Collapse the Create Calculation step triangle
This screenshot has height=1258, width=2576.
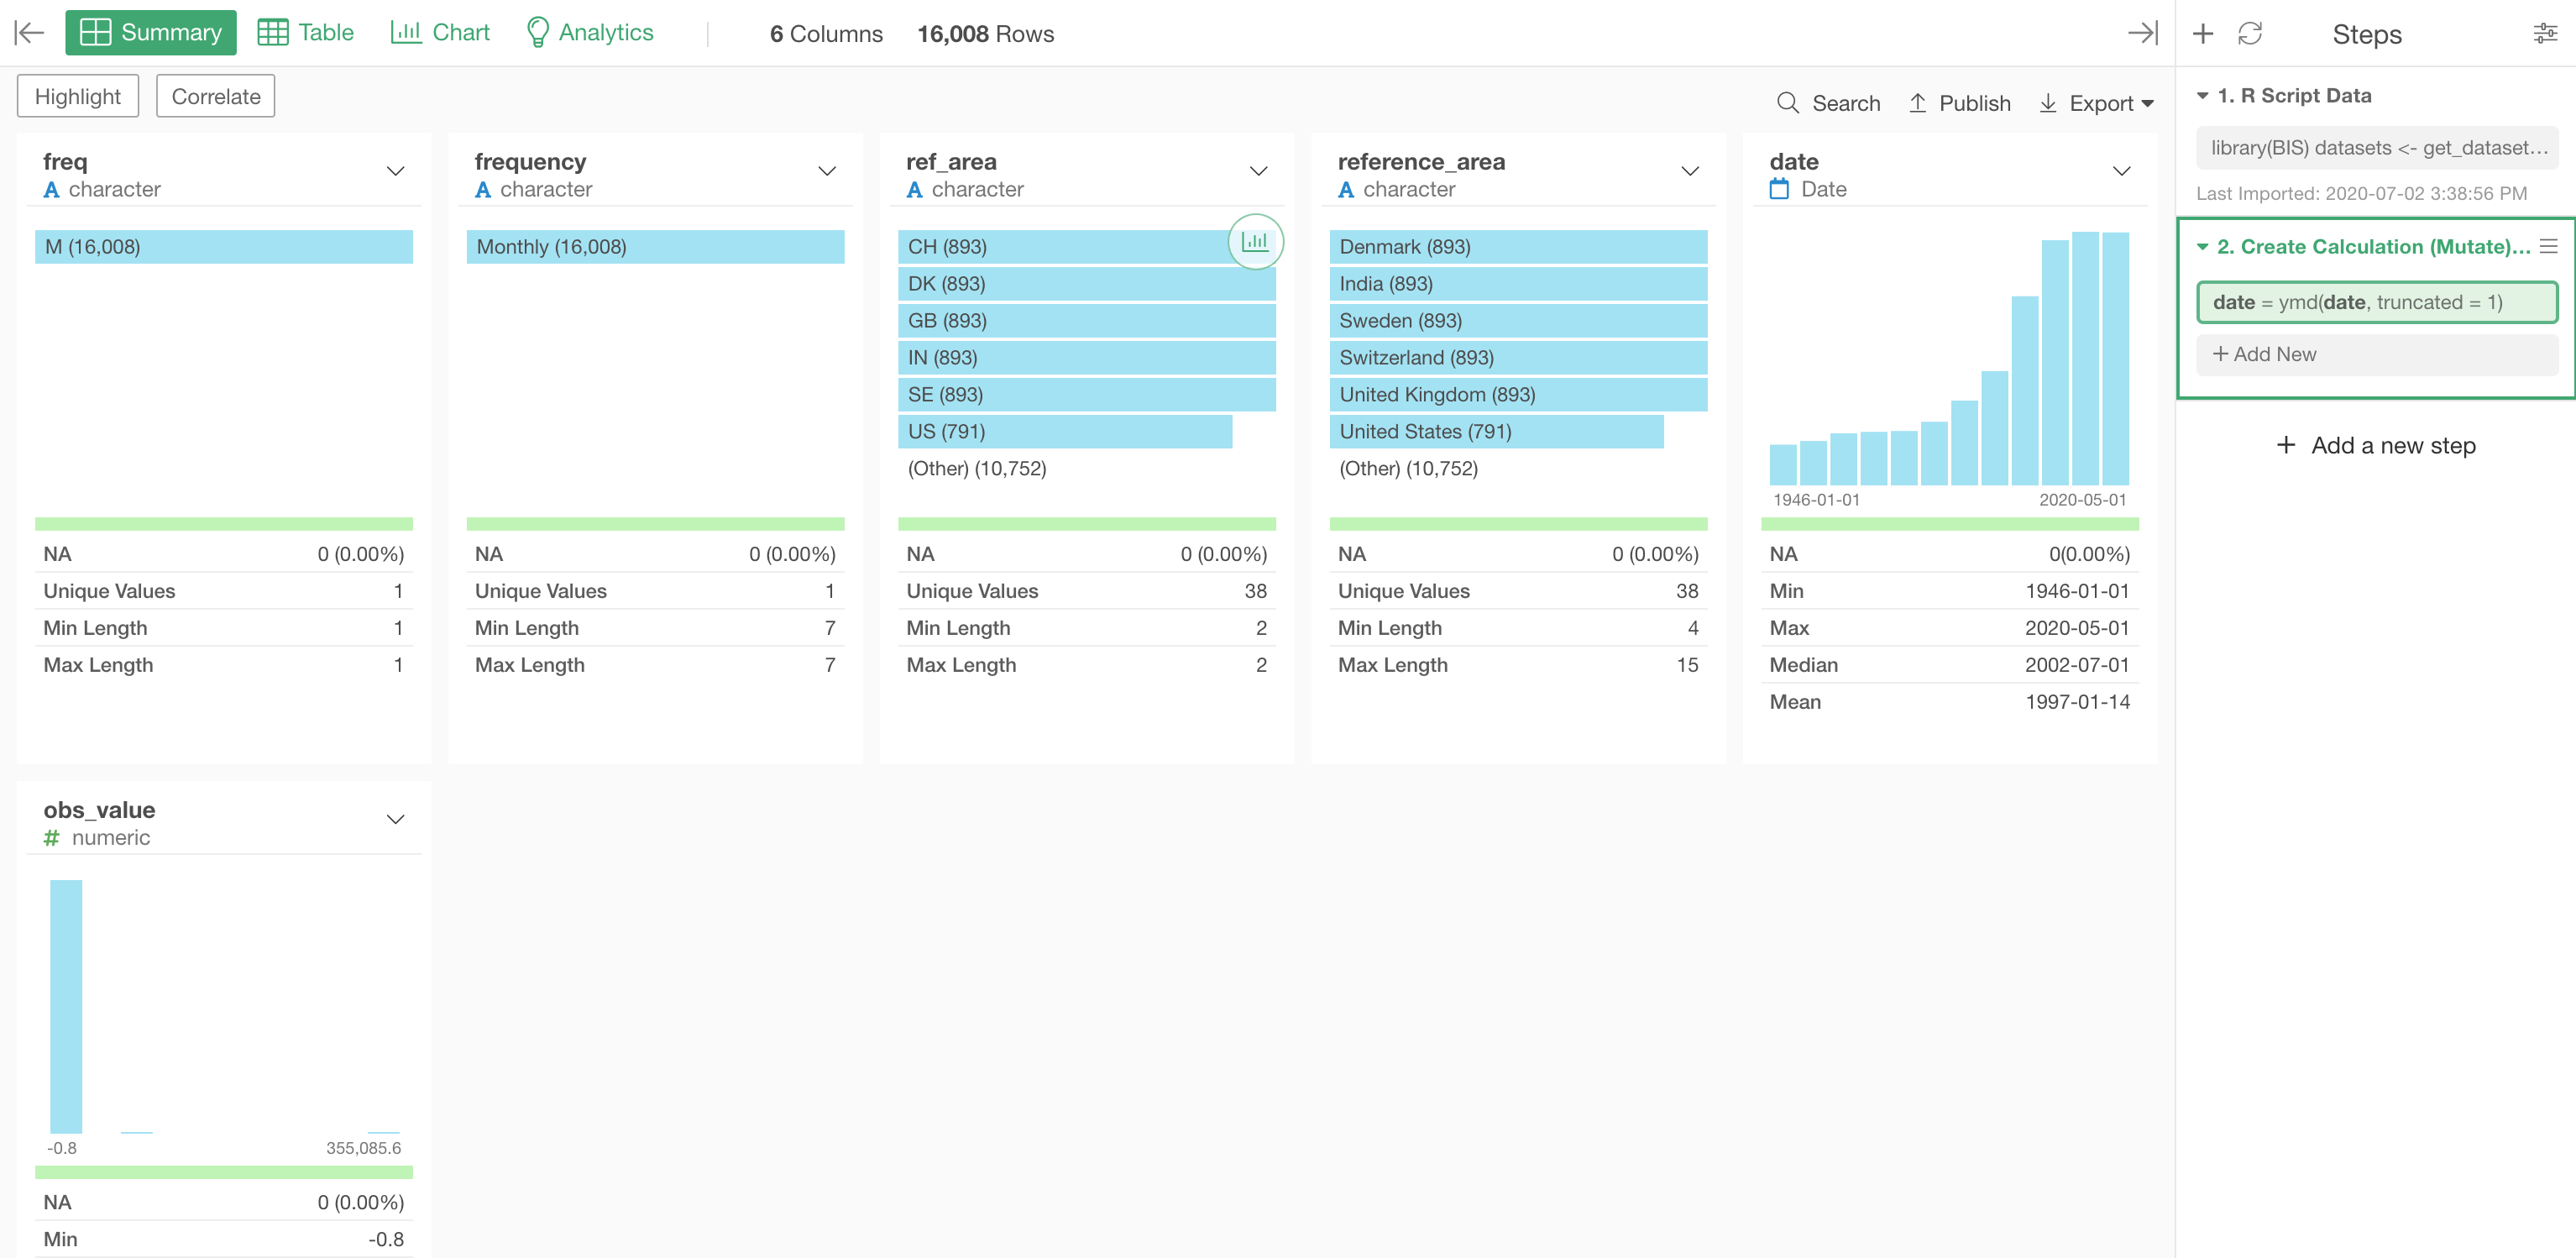click(x=2202, y=246)
